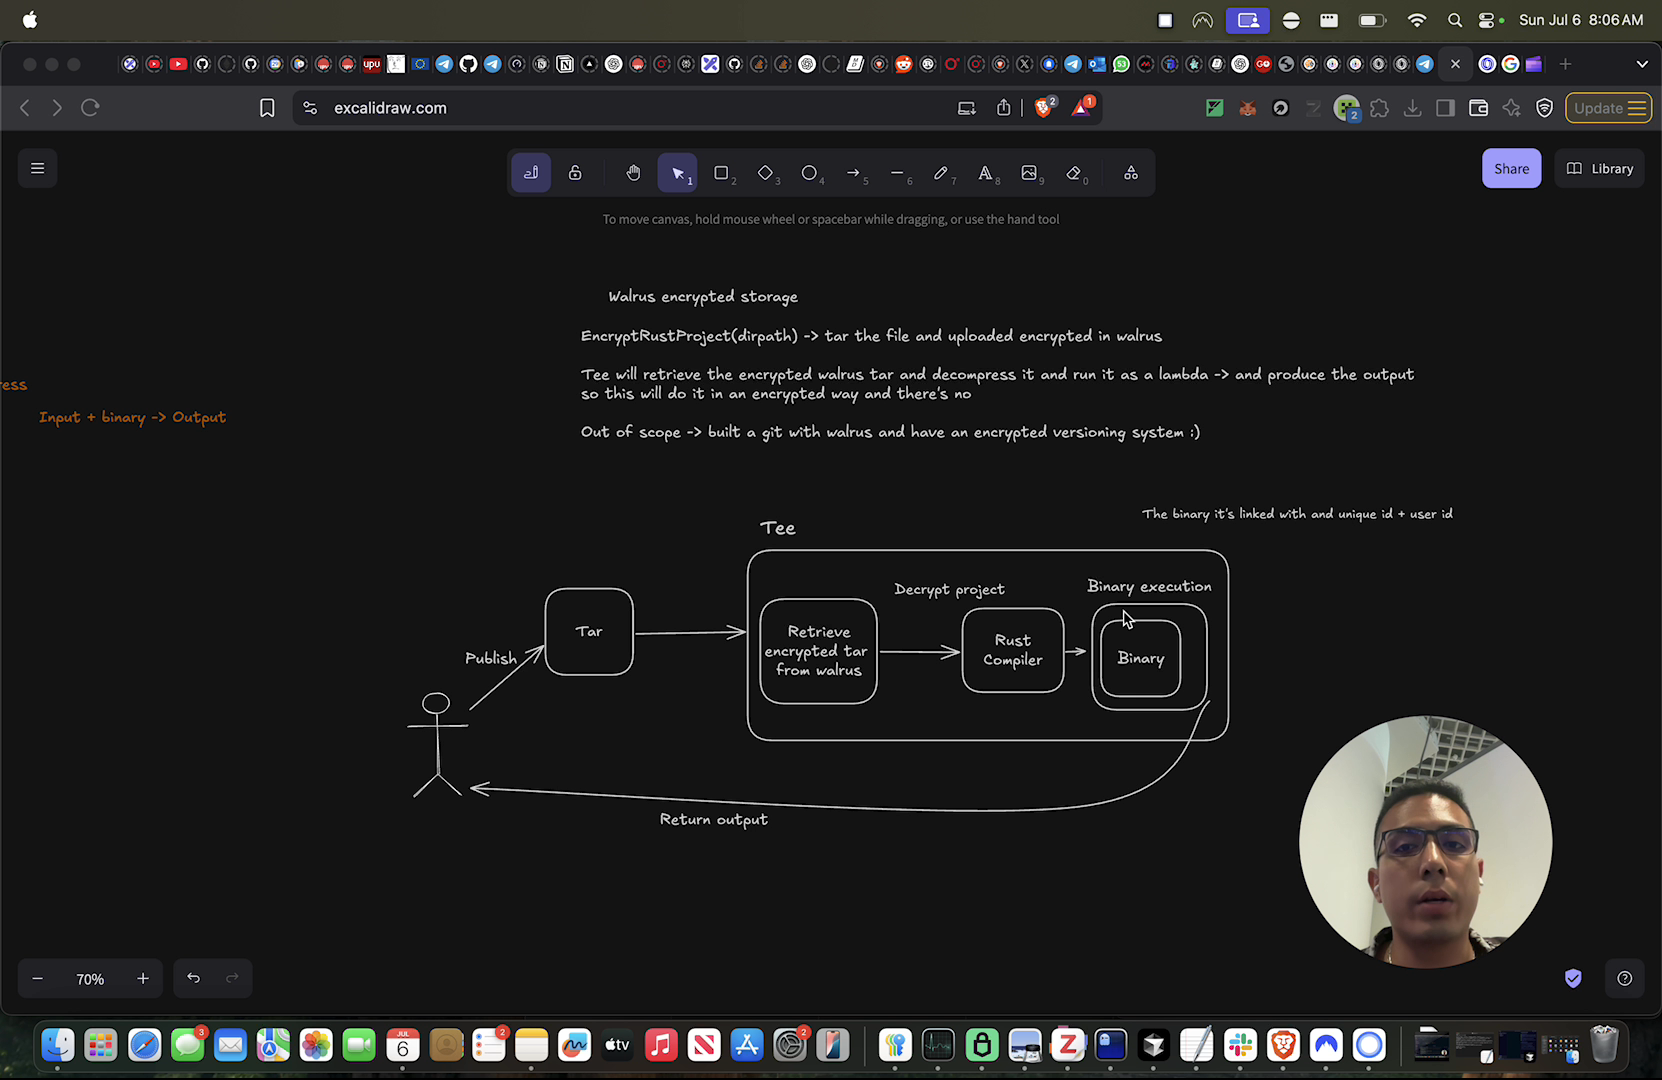Open macOS Control Center

tap(1489, 20)
